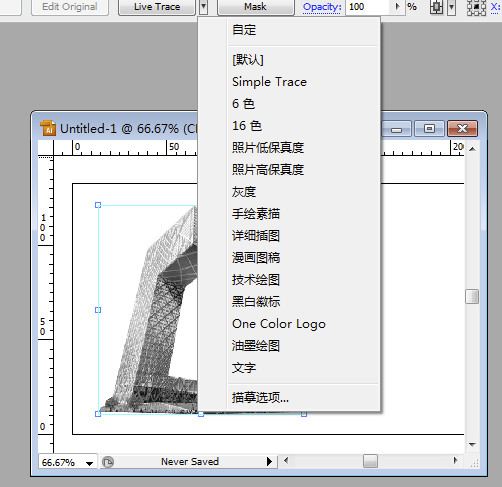Select the 黑白徽标 preset
Viewport: 502px width, 487px height.
tap(256, 302)
